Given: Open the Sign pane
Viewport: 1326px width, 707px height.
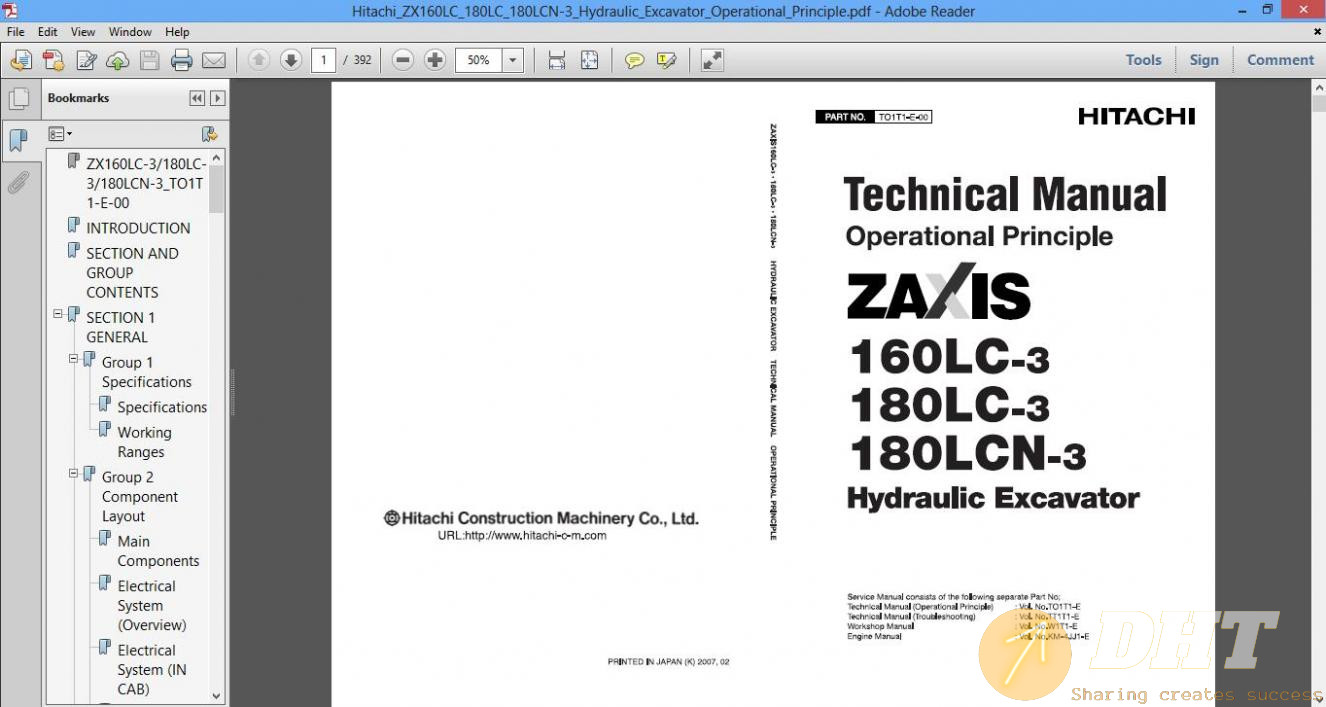Looking at the screenshot, I should (x=1204, y=60).
